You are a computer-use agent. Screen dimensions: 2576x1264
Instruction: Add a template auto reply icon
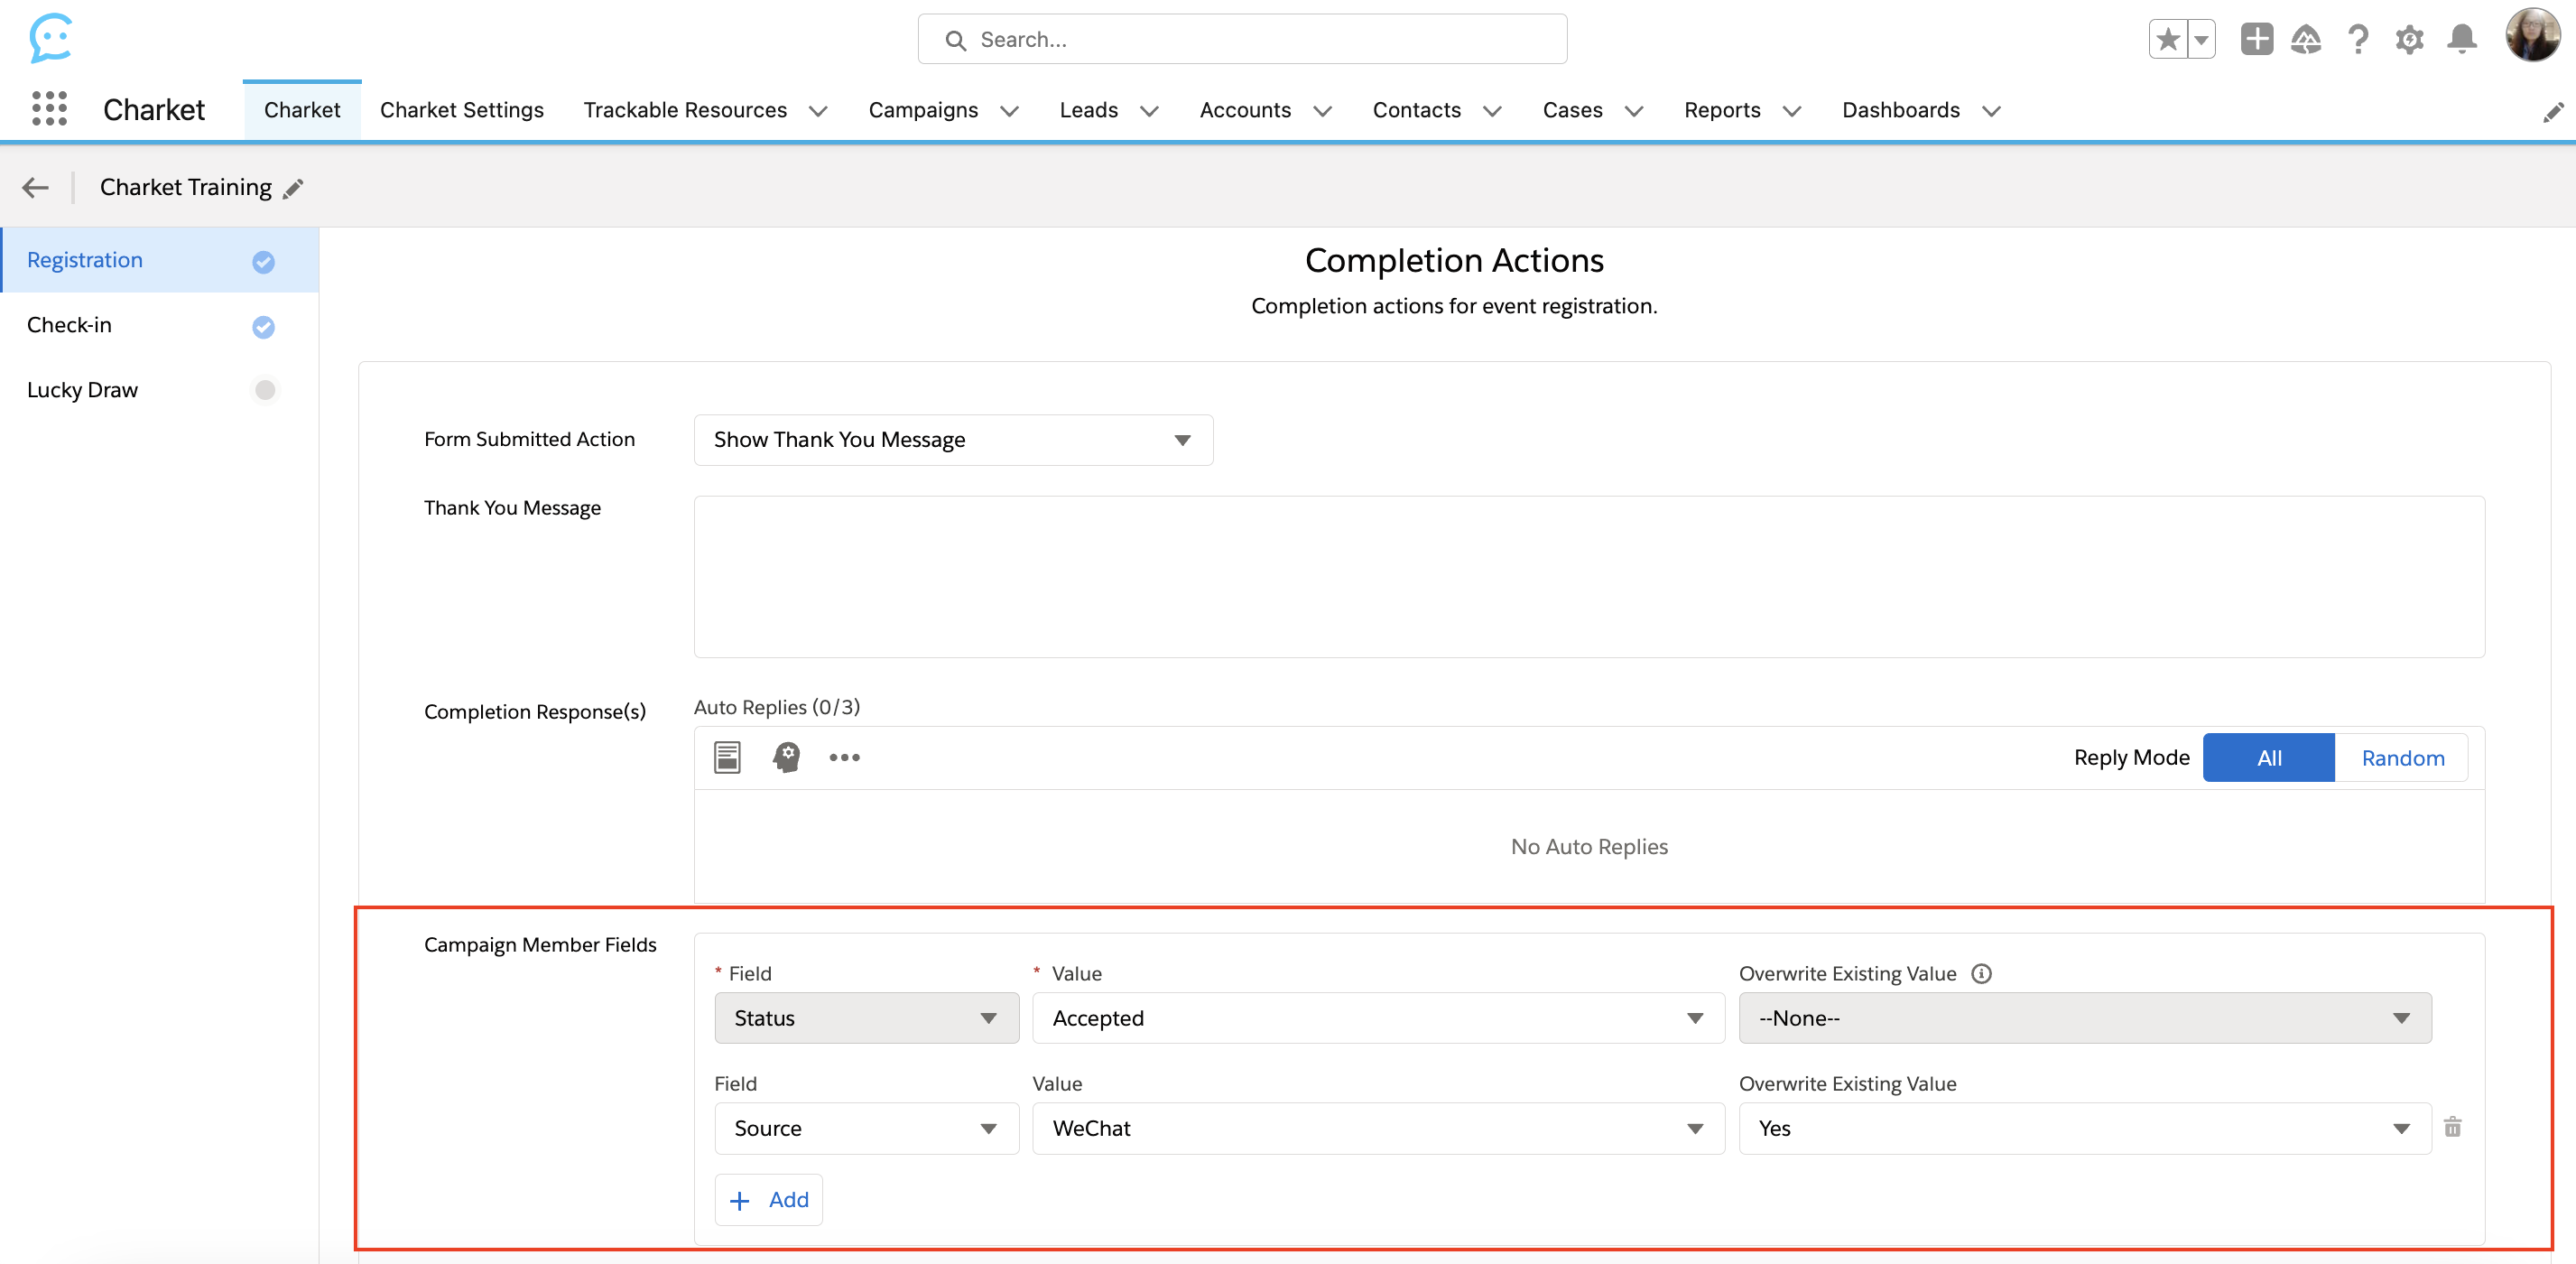click(x=727, y=757)
